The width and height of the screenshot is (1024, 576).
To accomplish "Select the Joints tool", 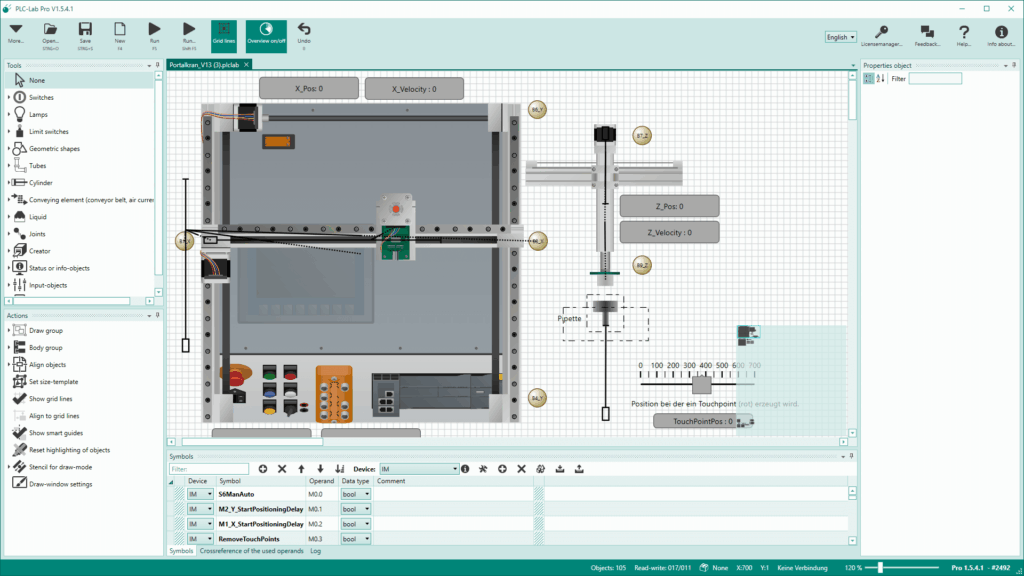I will pyautogui.click(x=37, y=234).
